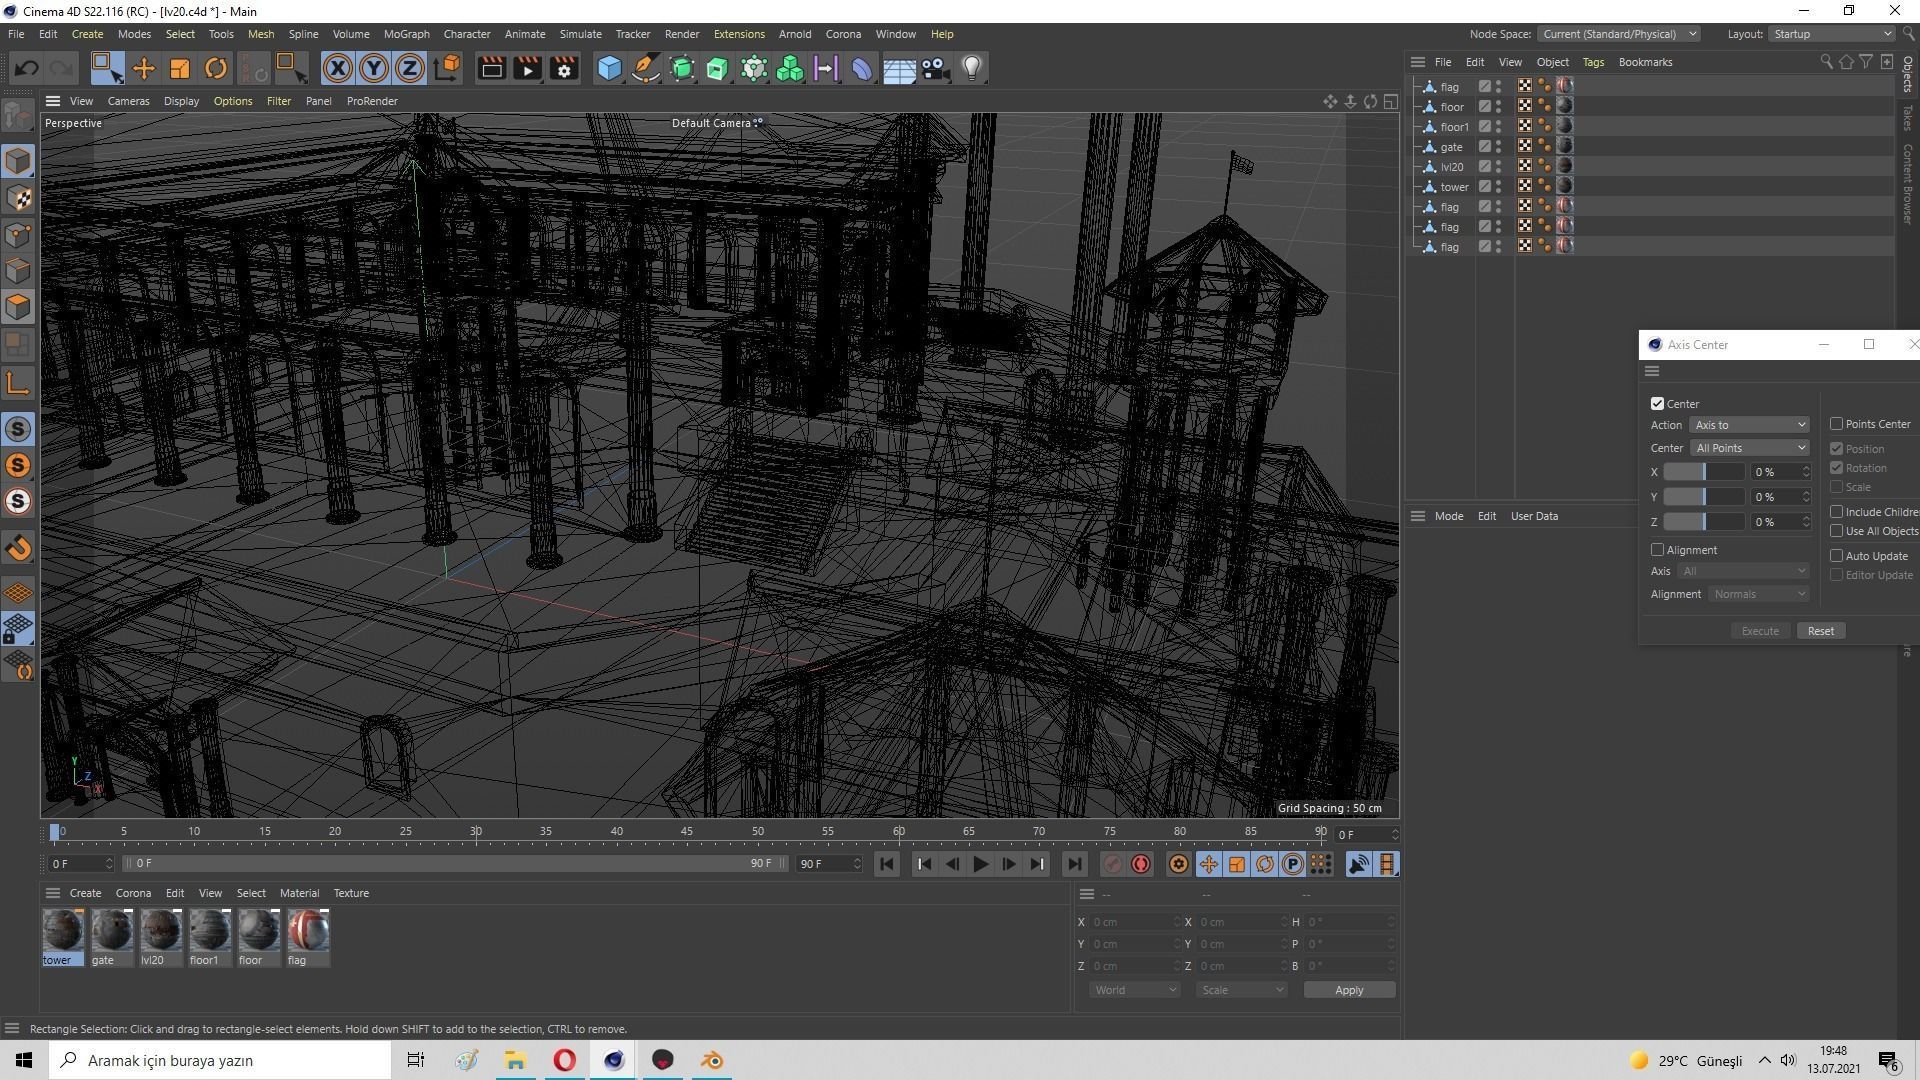Open Blender from Windows taskbar
The height and width of the screenshot is (1080, 1920).
point(712,1060)
